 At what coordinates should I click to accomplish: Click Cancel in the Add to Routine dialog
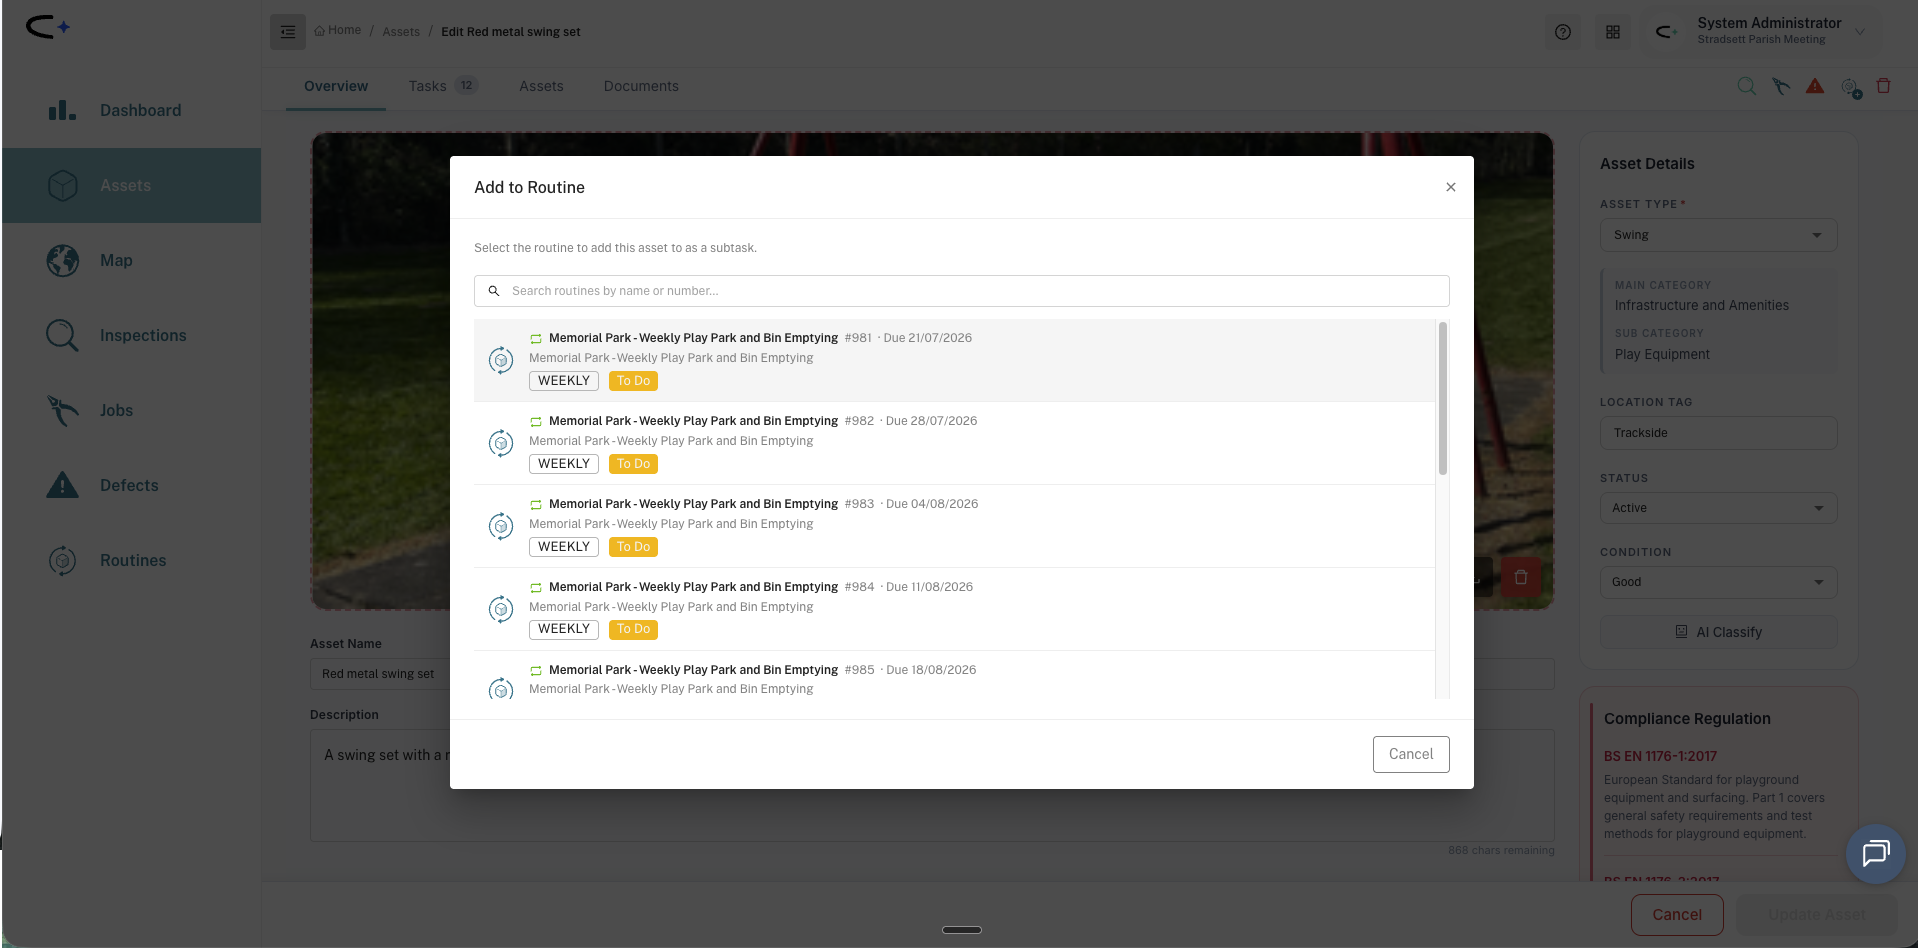click(1411, 754)
